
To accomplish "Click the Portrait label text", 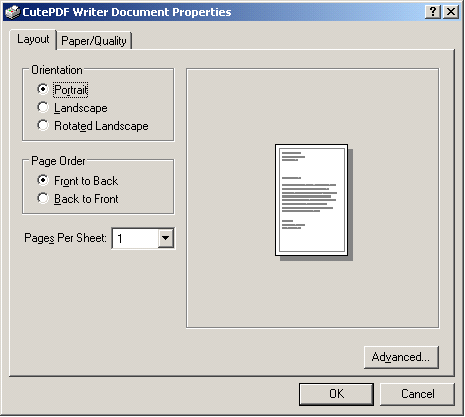I will [71, 90].
